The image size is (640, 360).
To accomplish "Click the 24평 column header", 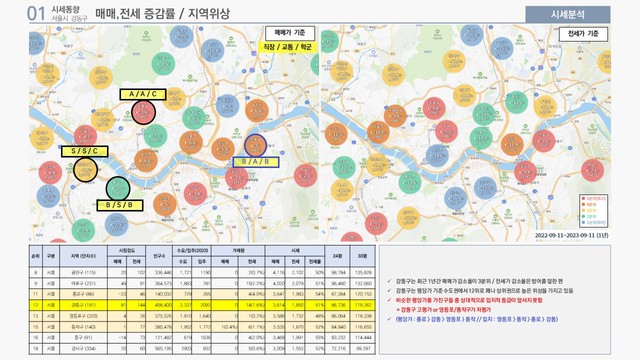I will point(337,256).
